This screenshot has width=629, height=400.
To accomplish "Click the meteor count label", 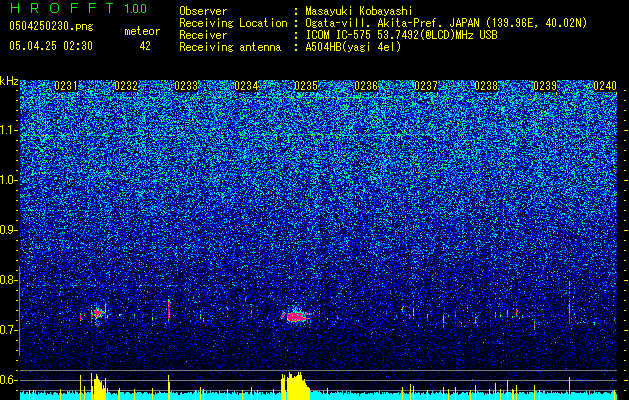I will coord(142,31).
